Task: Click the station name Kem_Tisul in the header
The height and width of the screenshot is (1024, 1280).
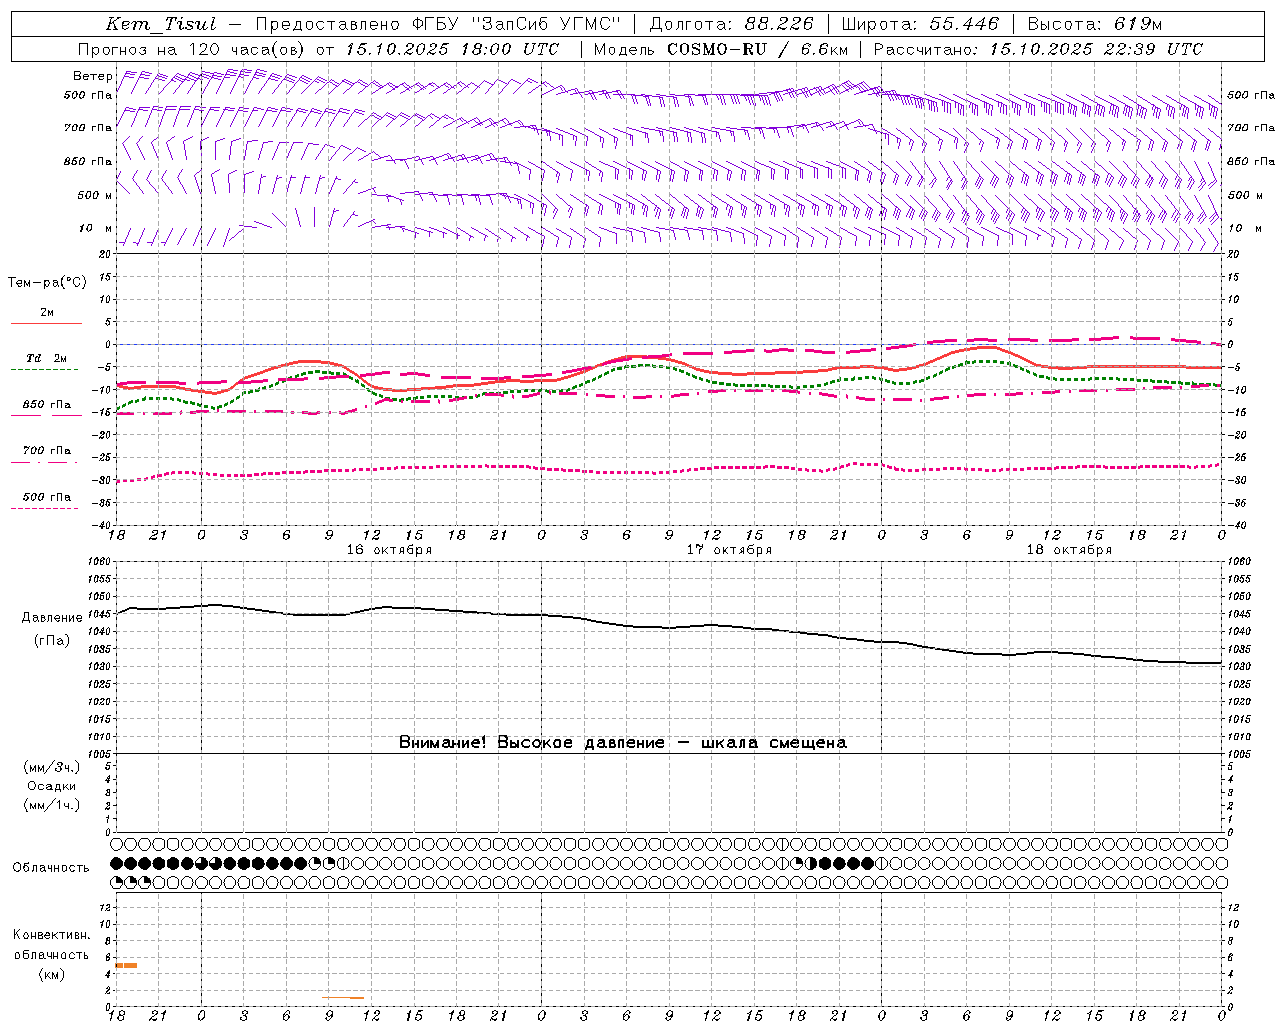Action: pos(161,24)
